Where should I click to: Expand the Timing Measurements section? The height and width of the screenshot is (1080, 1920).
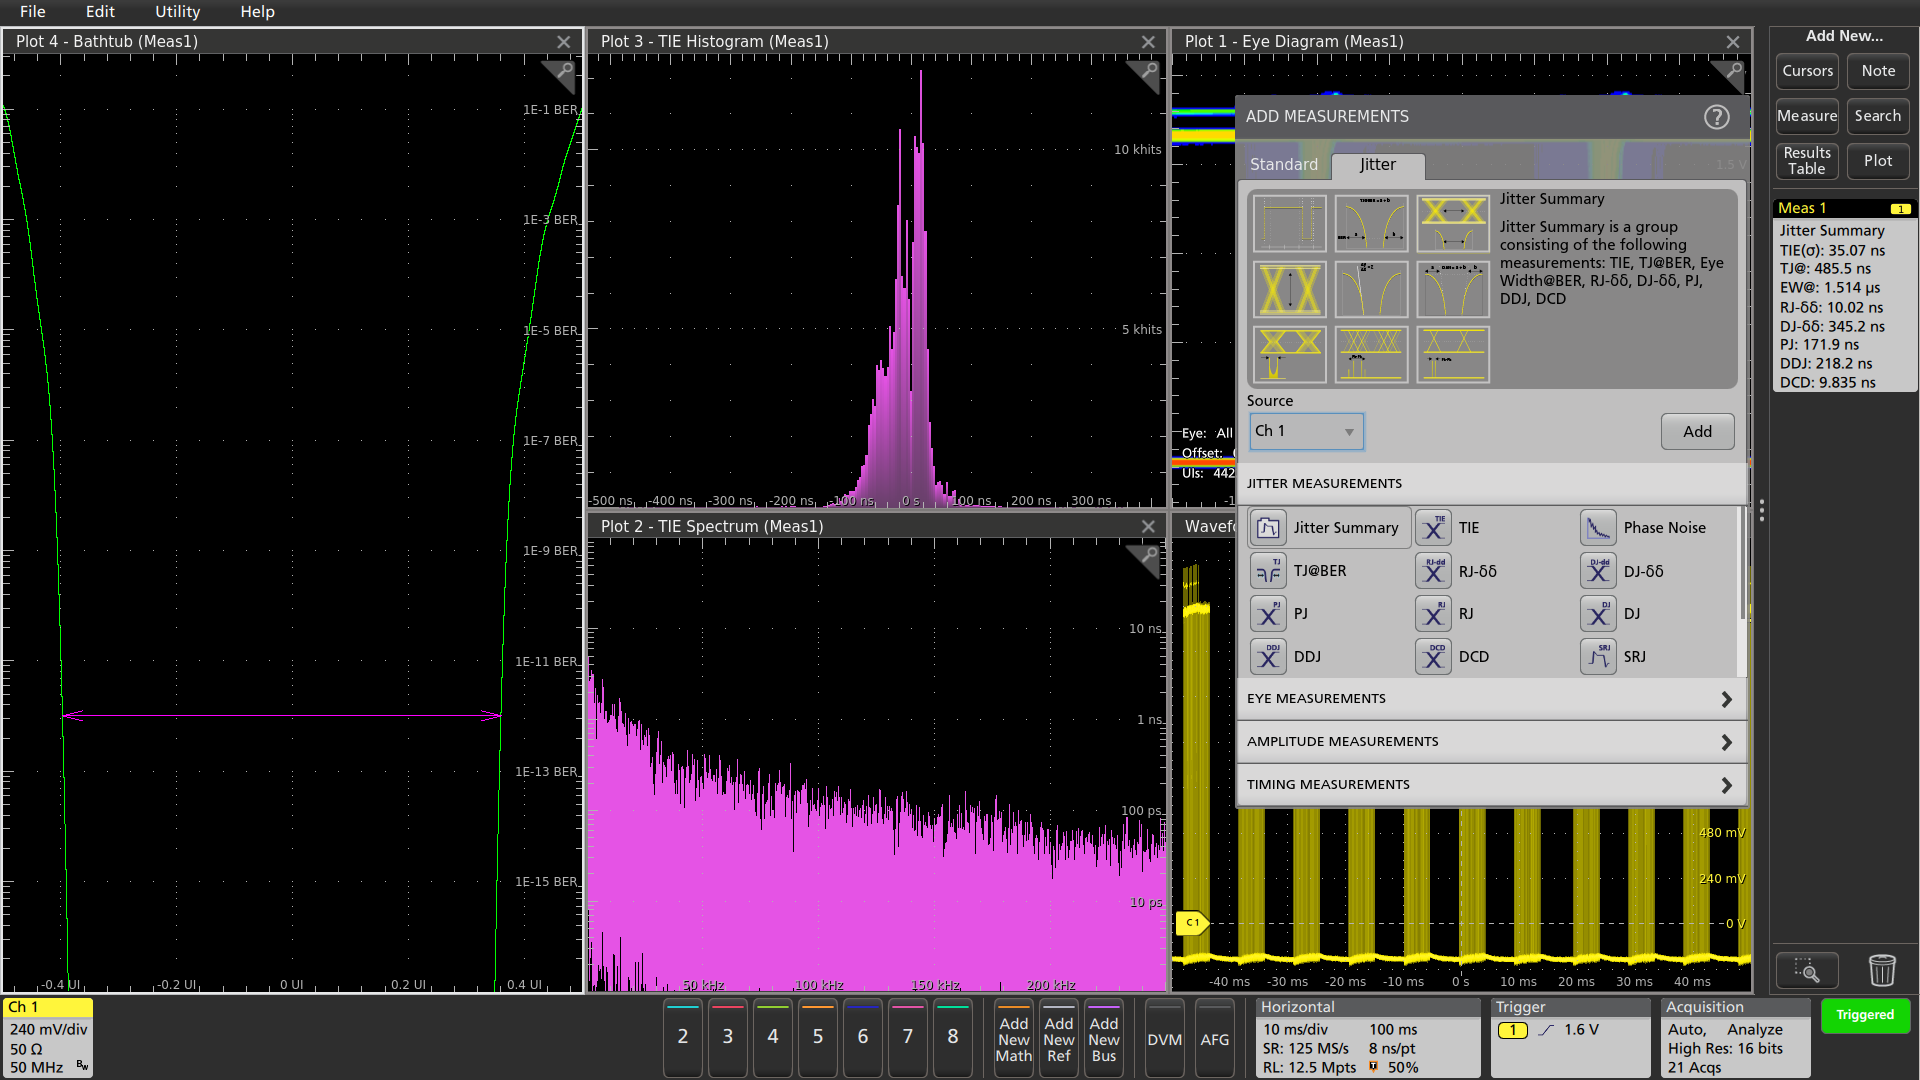click(1491, 784)
